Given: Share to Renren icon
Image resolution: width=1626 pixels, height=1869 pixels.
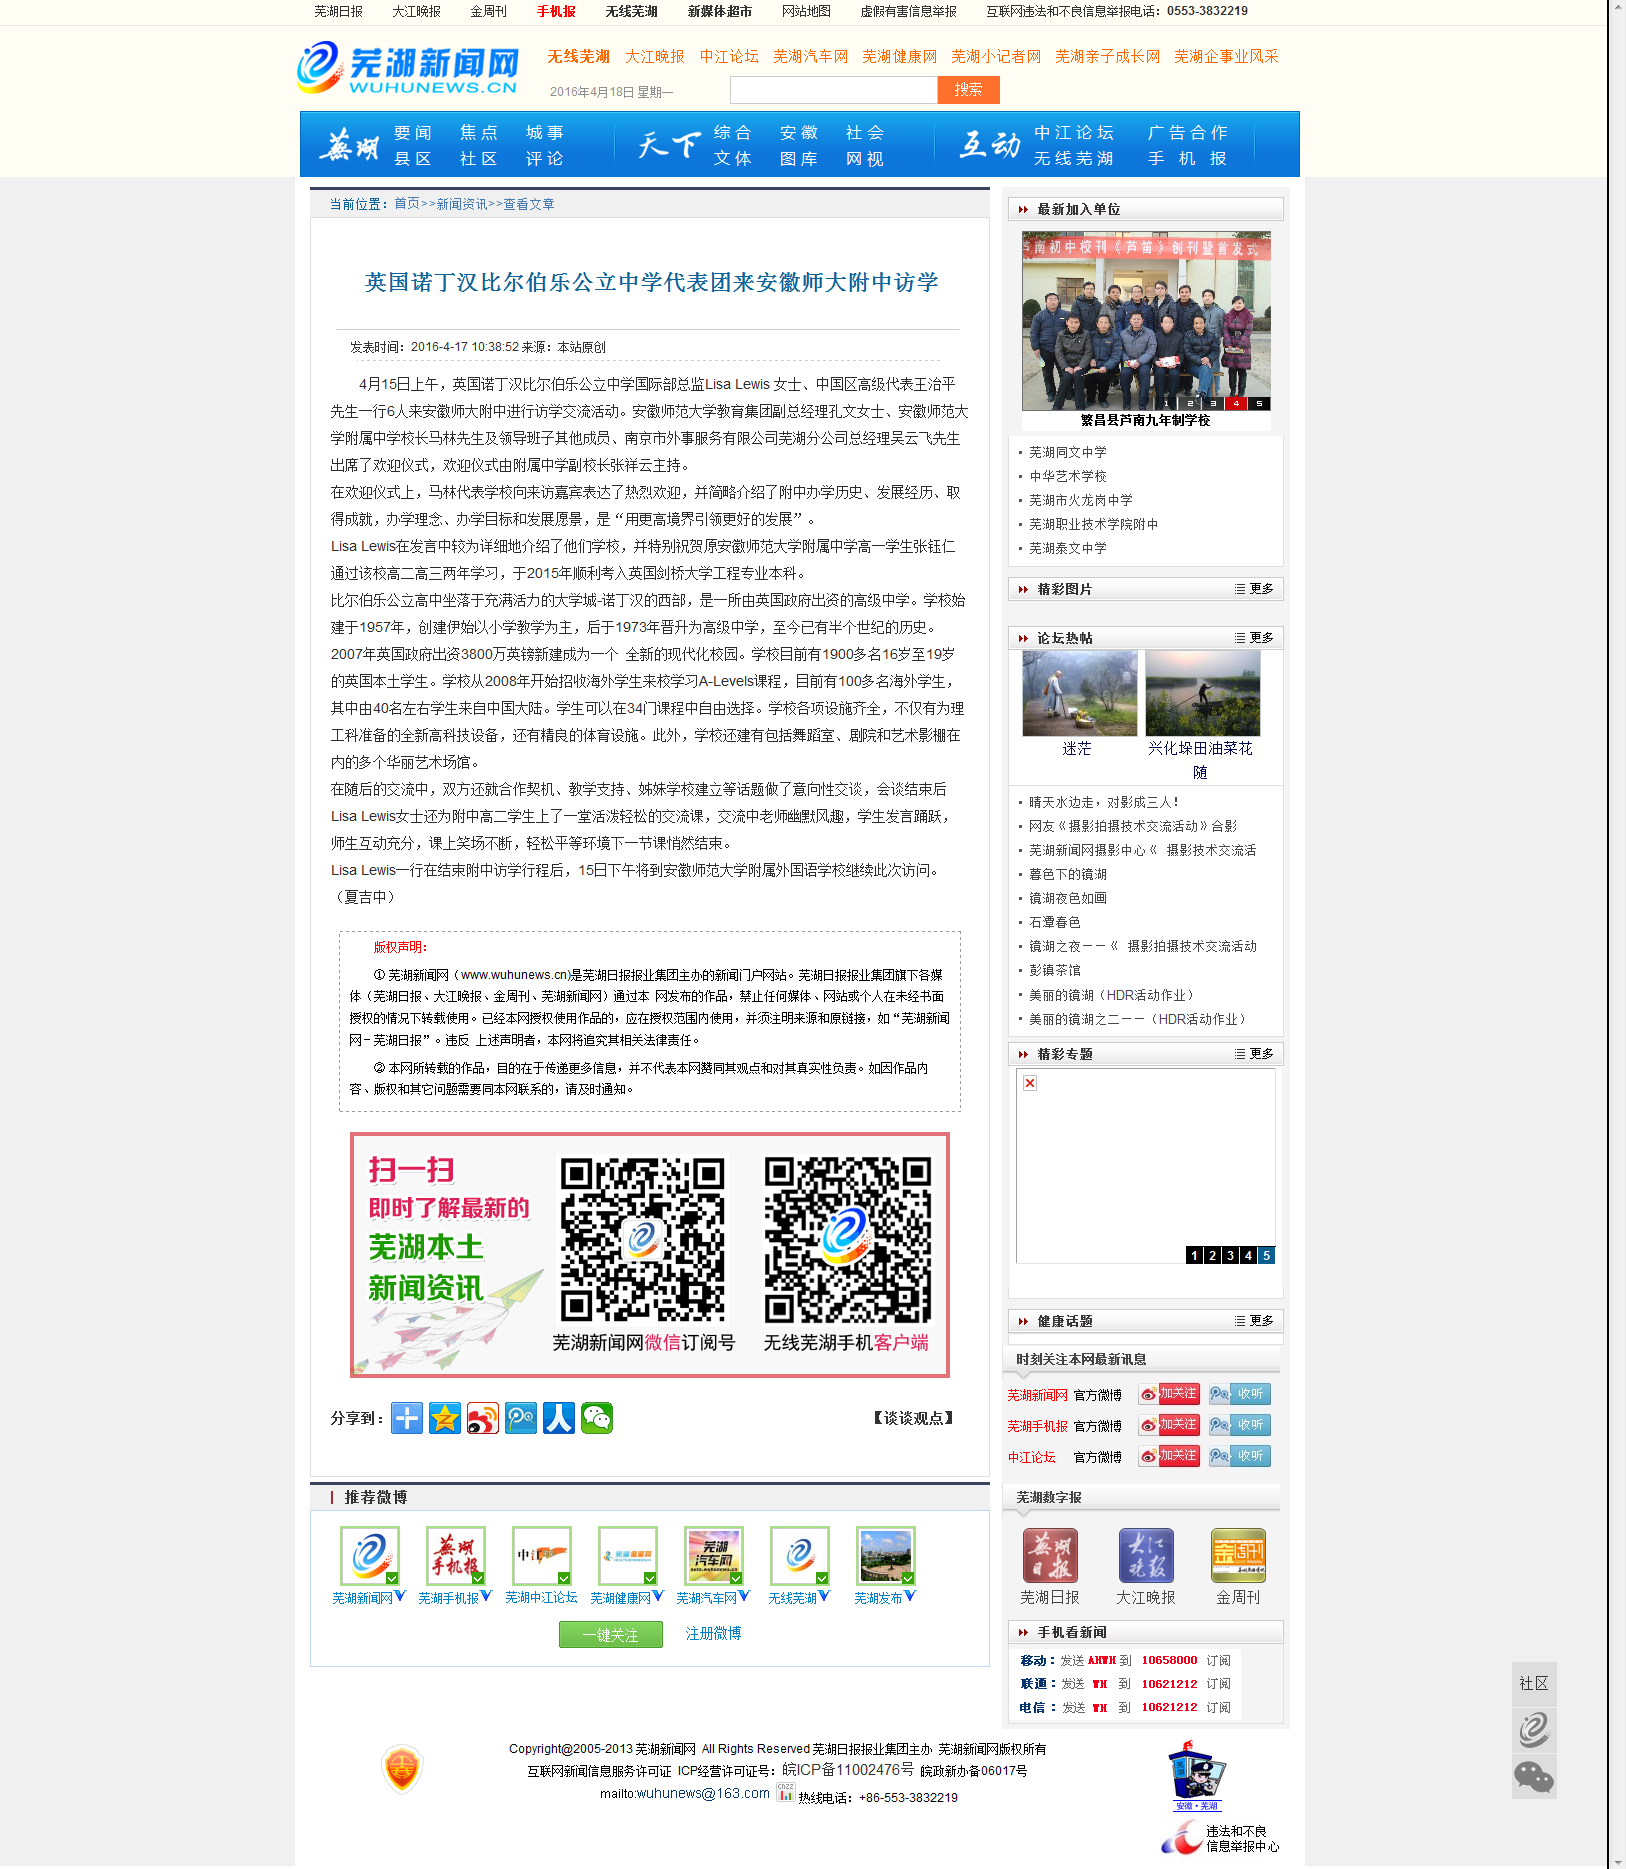Looking at the screenshot, I should (559, 1418).
